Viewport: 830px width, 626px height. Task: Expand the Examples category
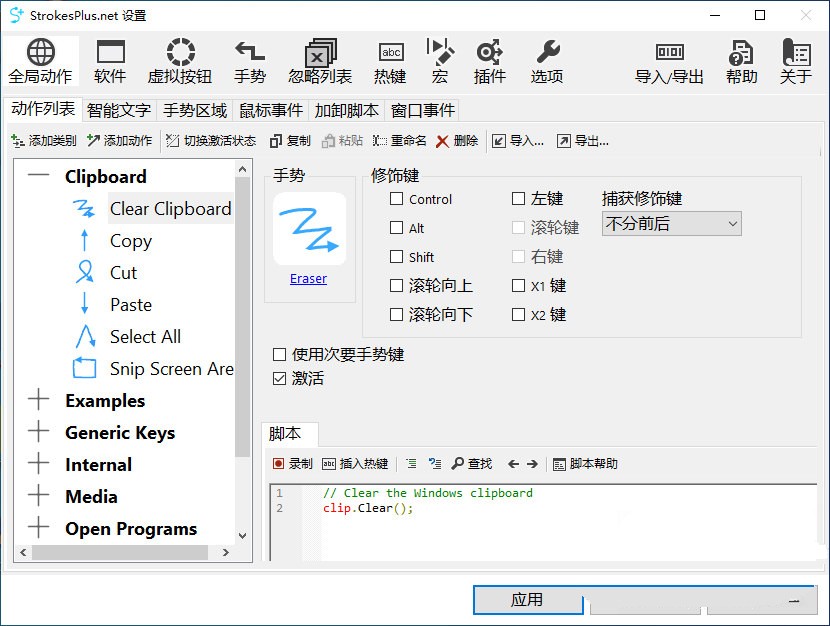[x=39, y=400]
